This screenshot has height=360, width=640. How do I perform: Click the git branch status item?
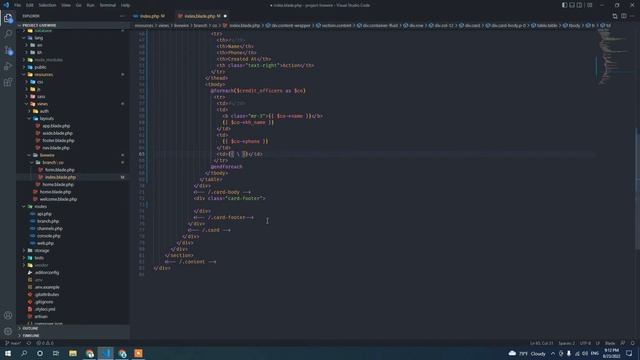pos(13,343)
